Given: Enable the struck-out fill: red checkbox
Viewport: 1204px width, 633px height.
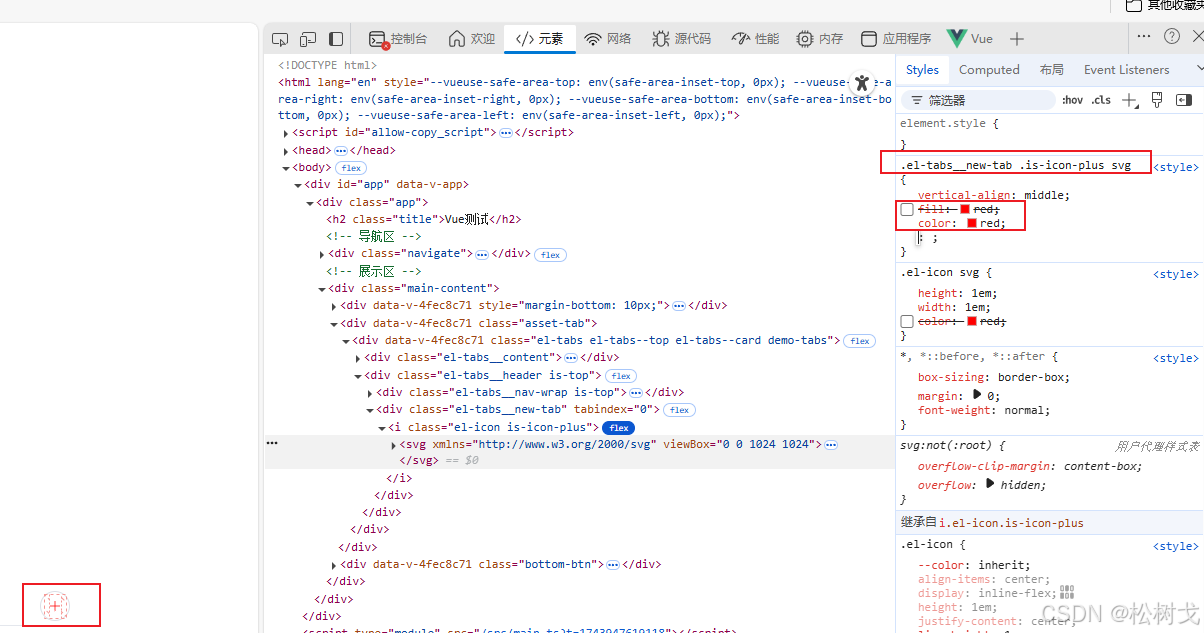Looking at the screenshot, I should 907,209.
